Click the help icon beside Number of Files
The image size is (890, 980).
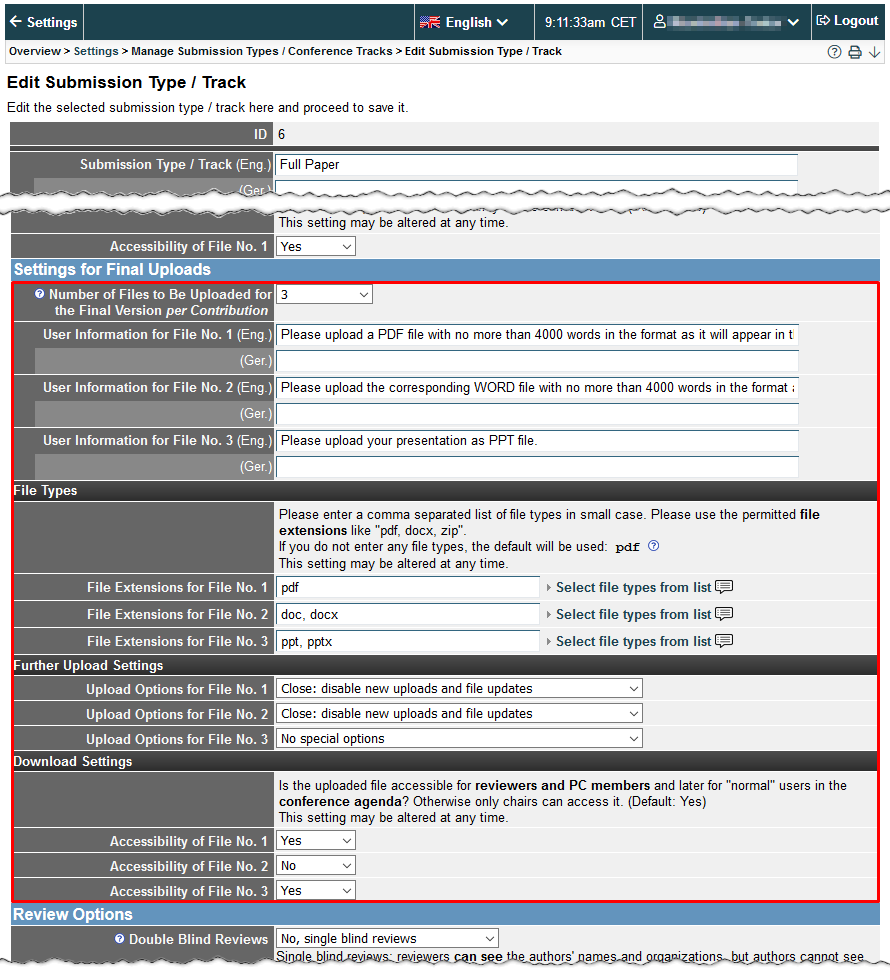coord(39,294)
